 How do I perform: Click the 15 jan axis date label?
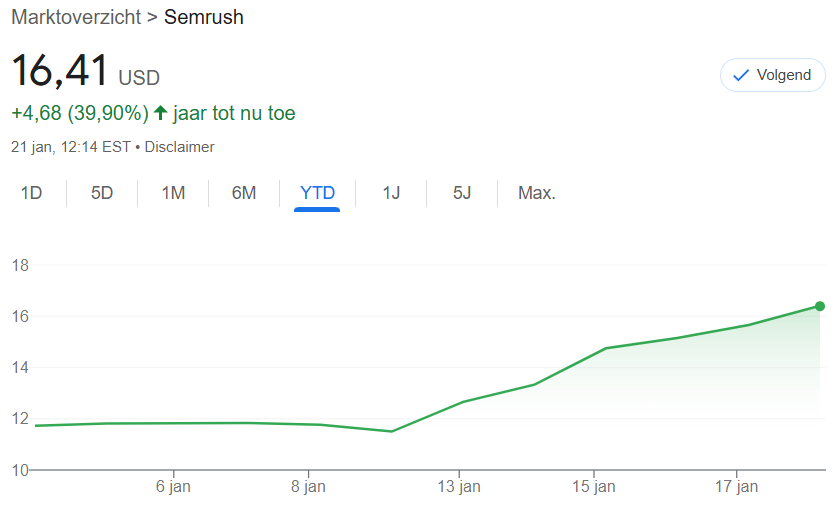[x=593, y=487]
